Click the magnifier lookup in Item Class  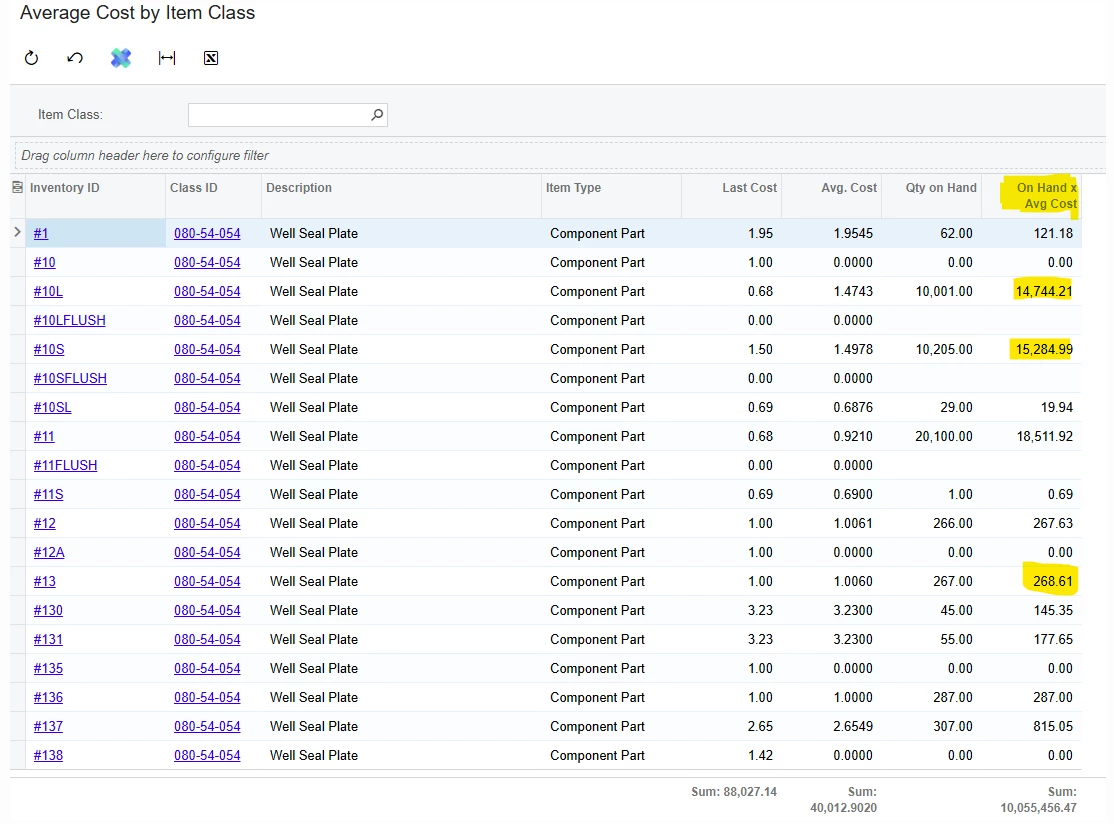point(377,114)
